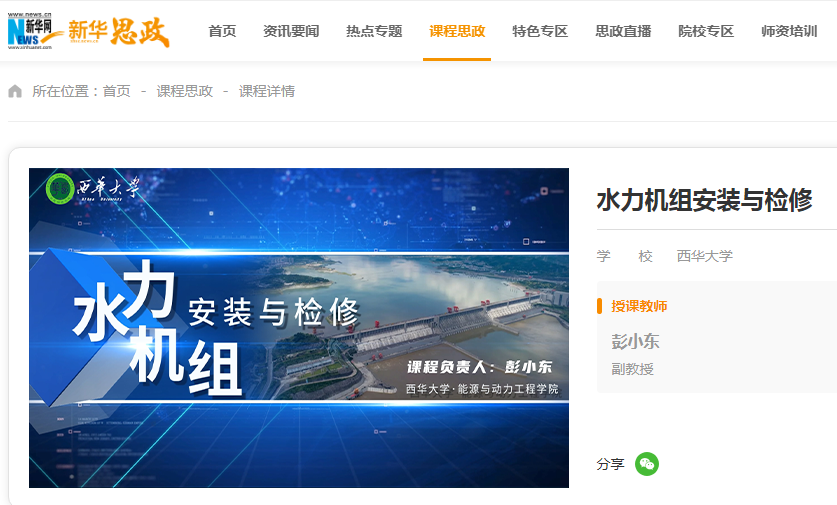Open the 首页 navigation tab
The width and height of the screenshot is (837, 505).
click(222, 31)
